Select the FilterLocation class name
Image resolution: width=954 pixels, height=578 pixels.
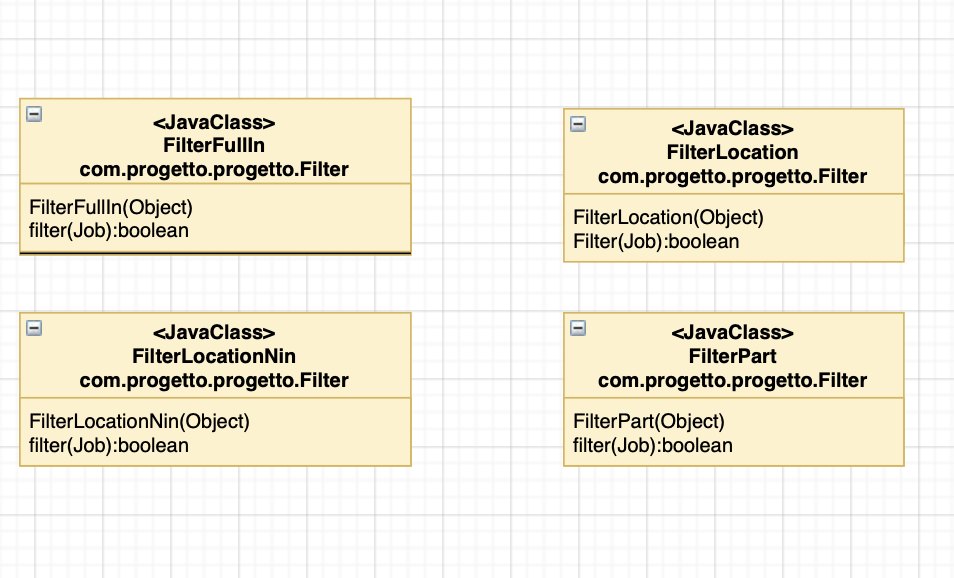(733, 152)
